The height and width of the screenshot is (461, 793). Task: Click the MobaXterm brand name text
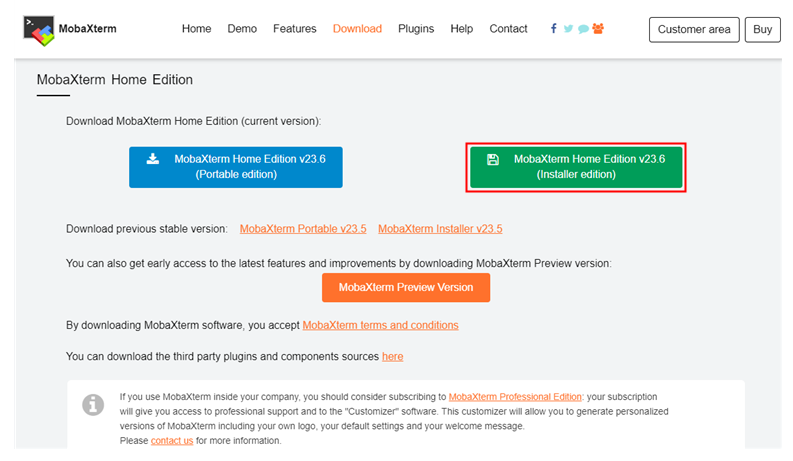pos(87,29)
